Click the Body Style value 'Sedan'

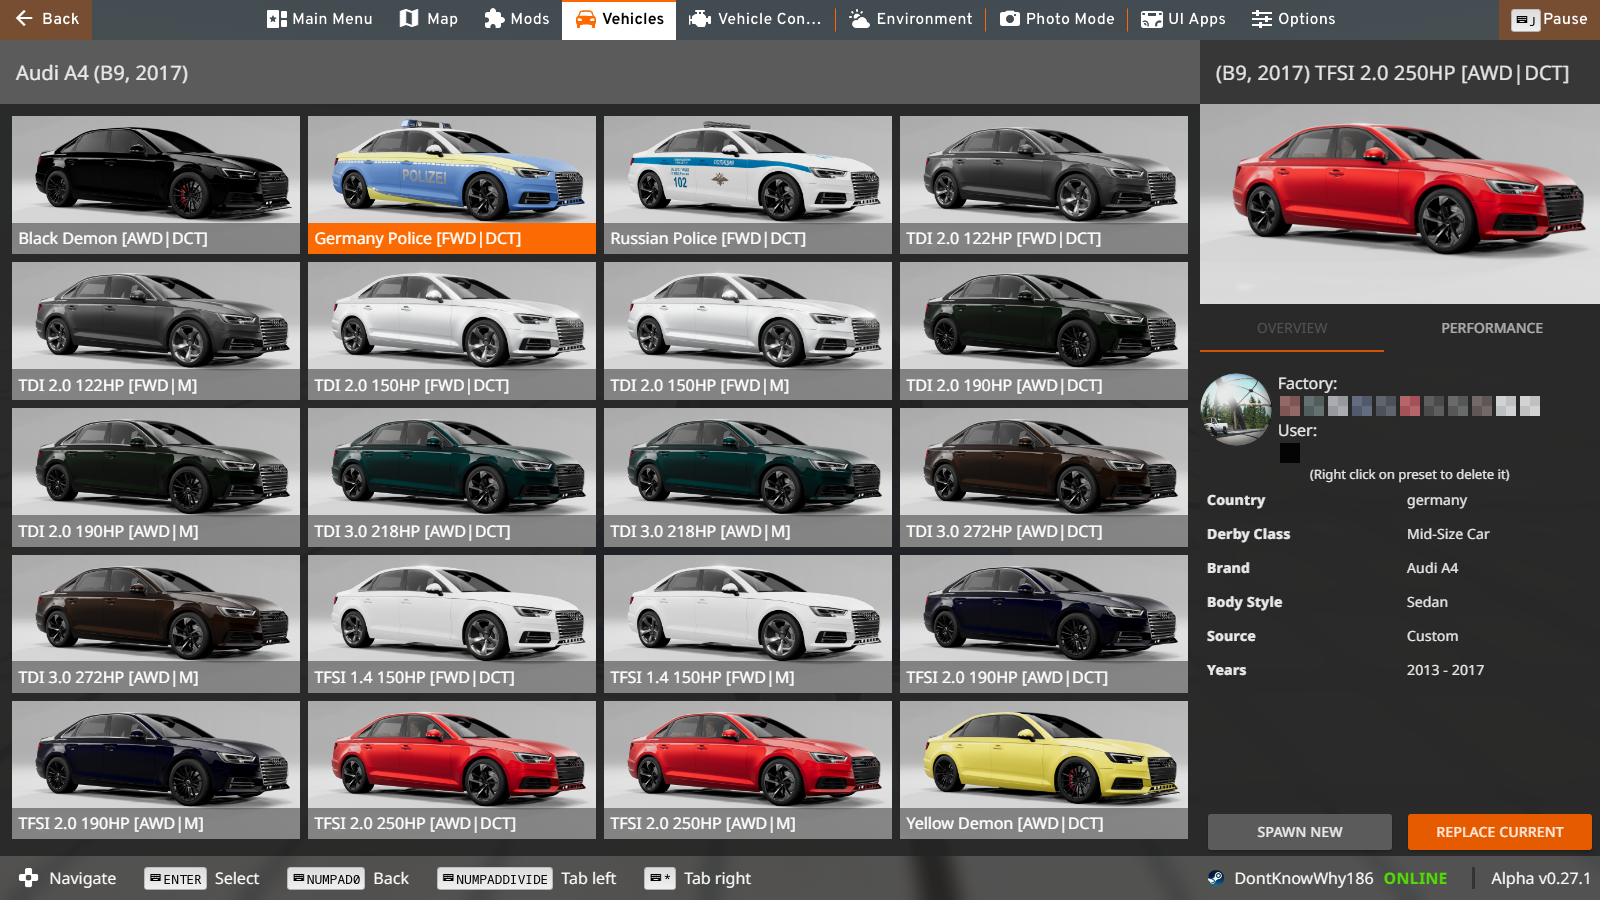(x=1427, y=602)
